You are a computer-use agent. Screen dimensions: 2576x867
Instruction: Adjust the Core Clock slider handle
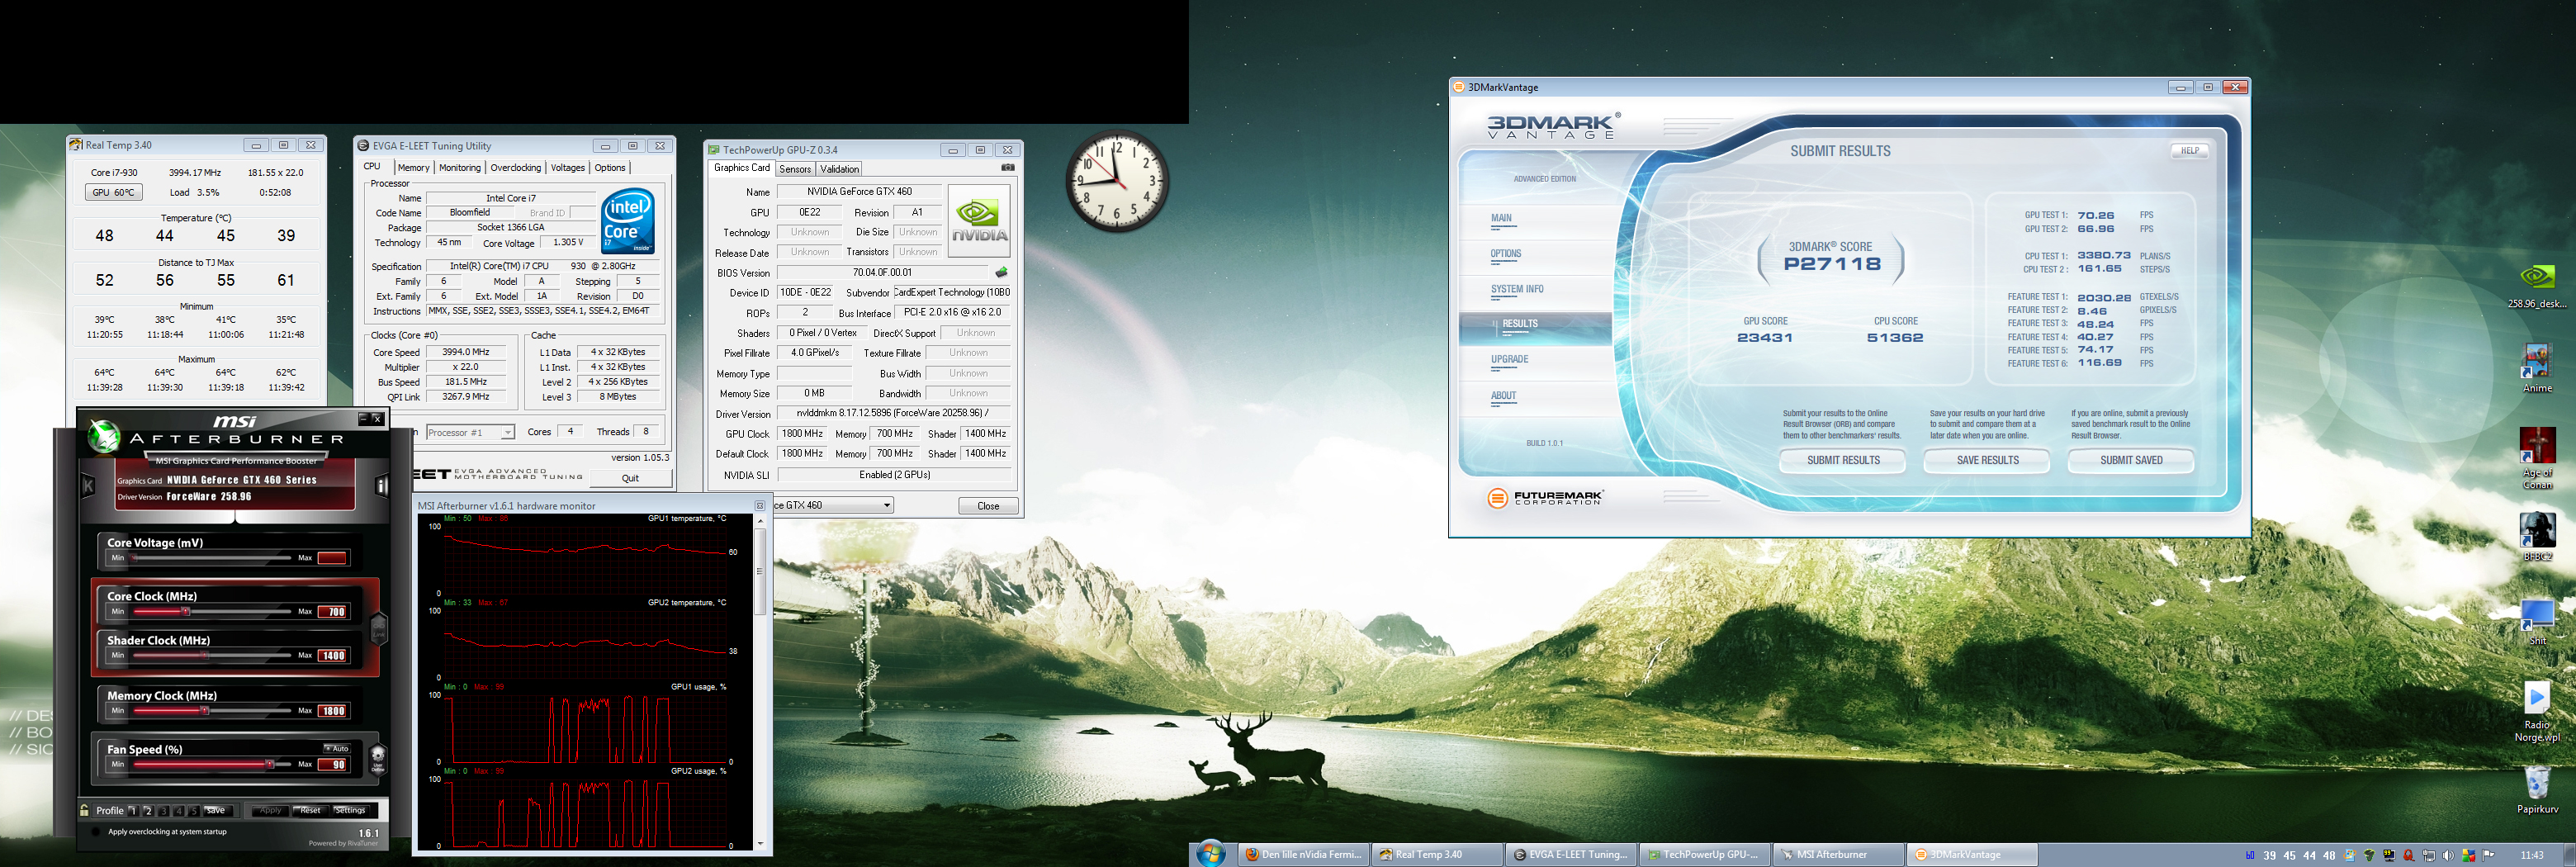[185, 611]
